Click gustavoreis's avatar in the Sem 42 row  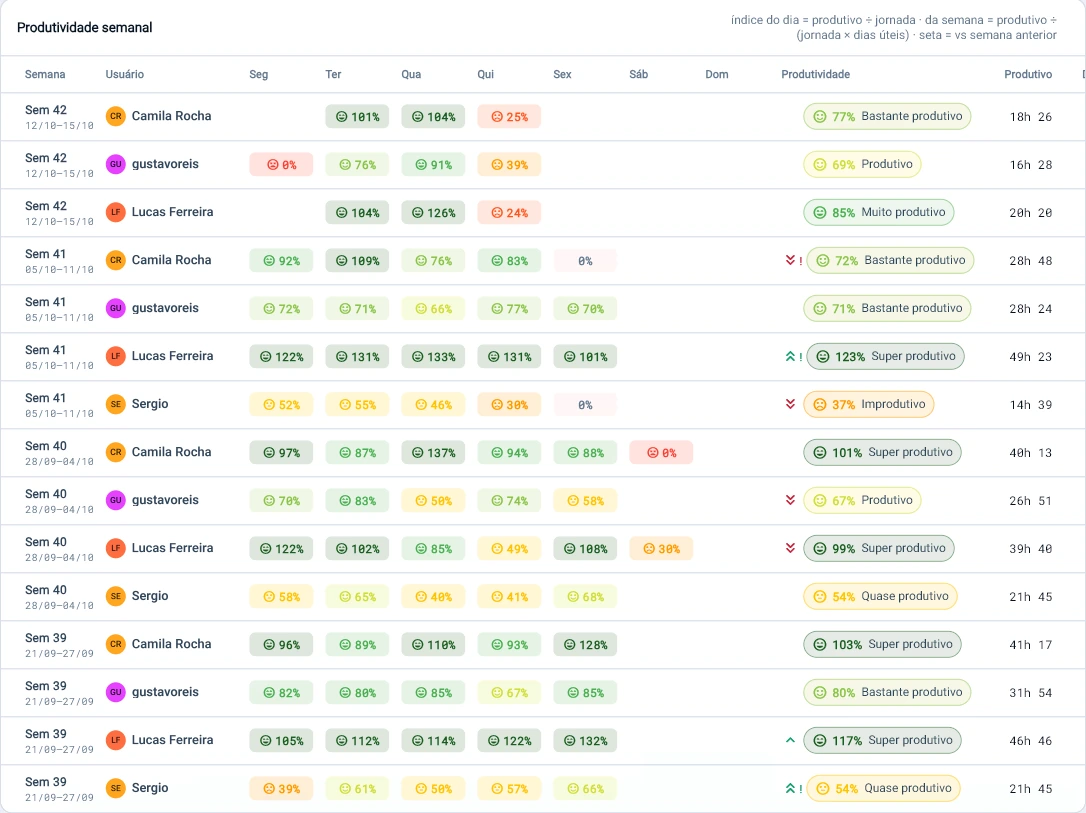pos(116,164)
